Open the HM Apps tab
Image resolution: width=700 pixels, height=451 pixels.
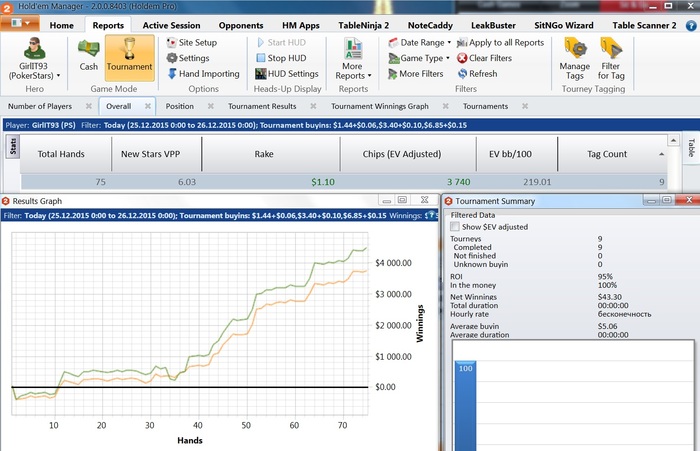pos(301,25)
